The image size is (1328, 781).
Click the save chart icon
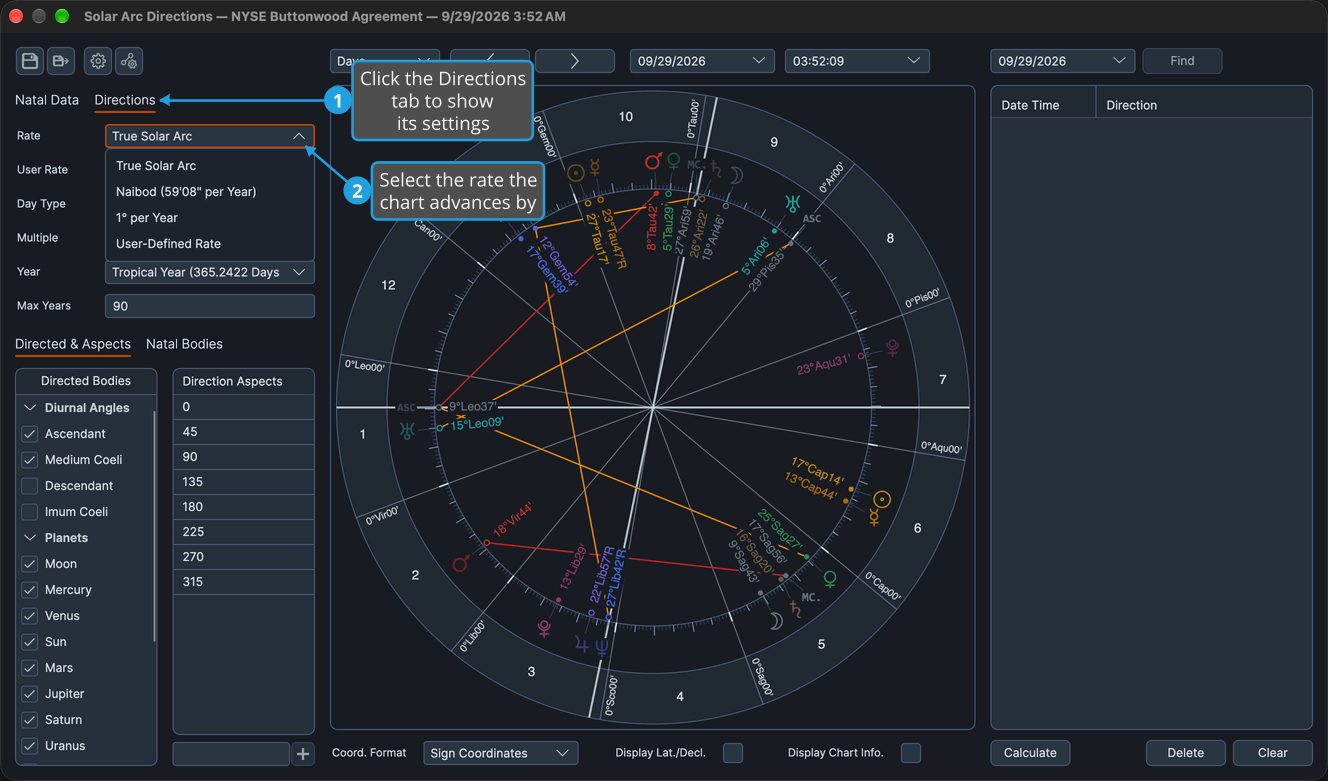click(x=30, y=61)
